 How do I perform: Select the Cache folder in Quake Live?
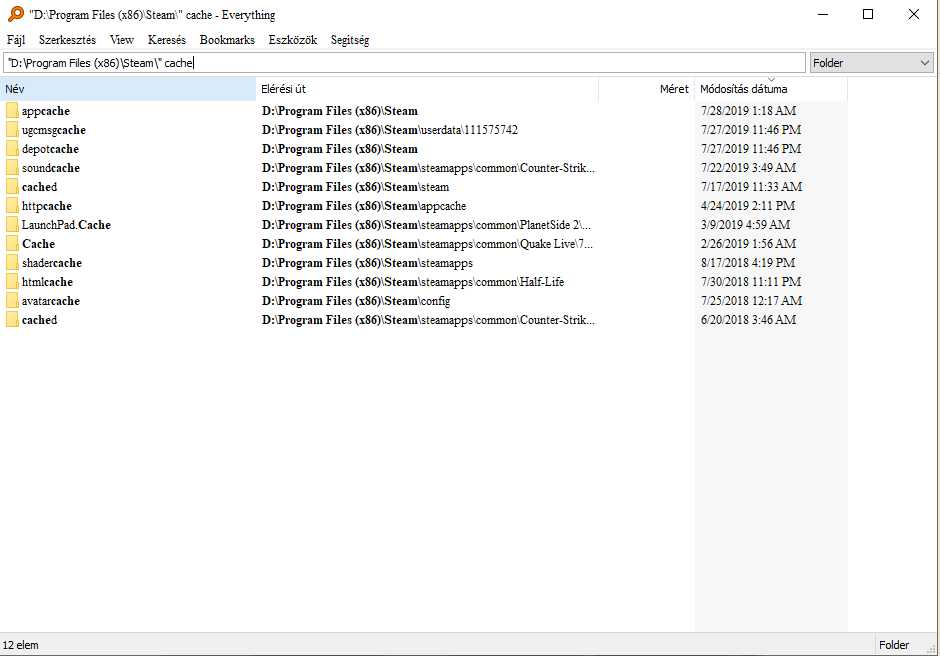click(38, 244)
